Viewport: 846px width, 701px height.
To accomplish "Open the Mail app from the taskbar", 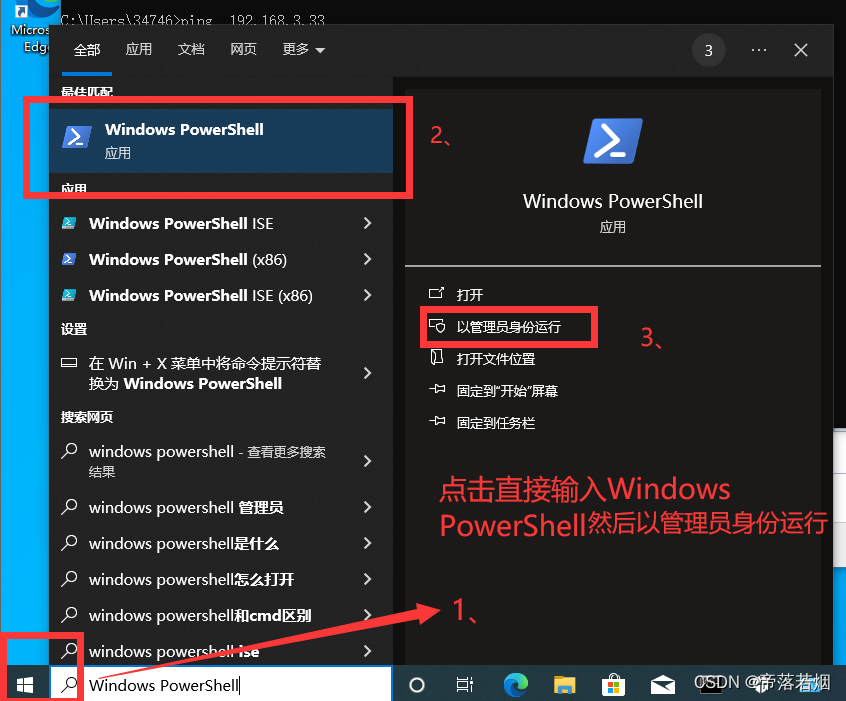I will click(662, 684).
